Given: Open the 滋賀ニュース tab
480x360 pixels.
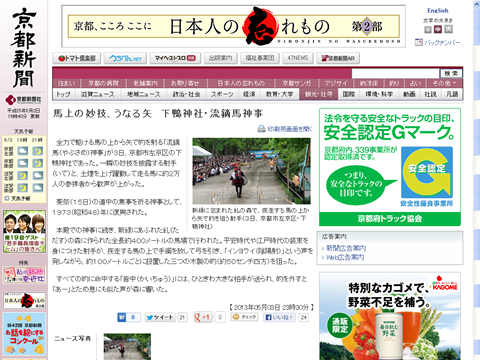Looking at the screenshot, I should point(98,94).
